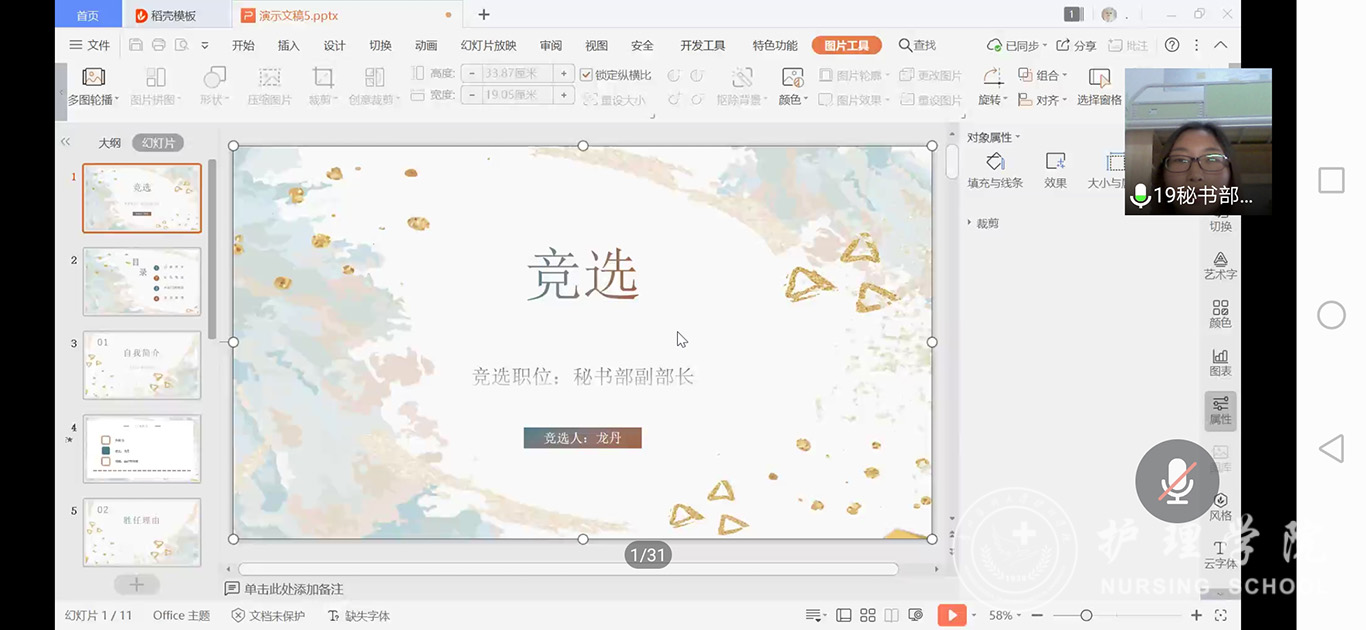Unmute the crossed-out microphone button

pyautogui.click(x=1177, y=481)
